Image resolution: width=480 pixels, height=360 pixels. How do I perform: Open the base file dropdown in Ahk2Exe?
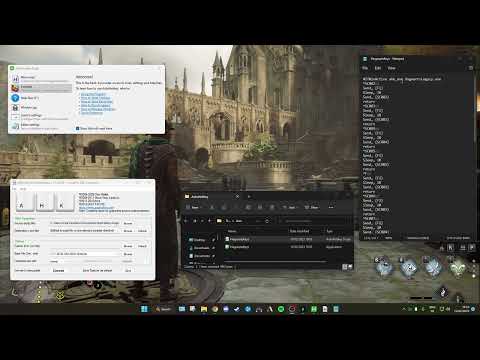coord(84,254)
